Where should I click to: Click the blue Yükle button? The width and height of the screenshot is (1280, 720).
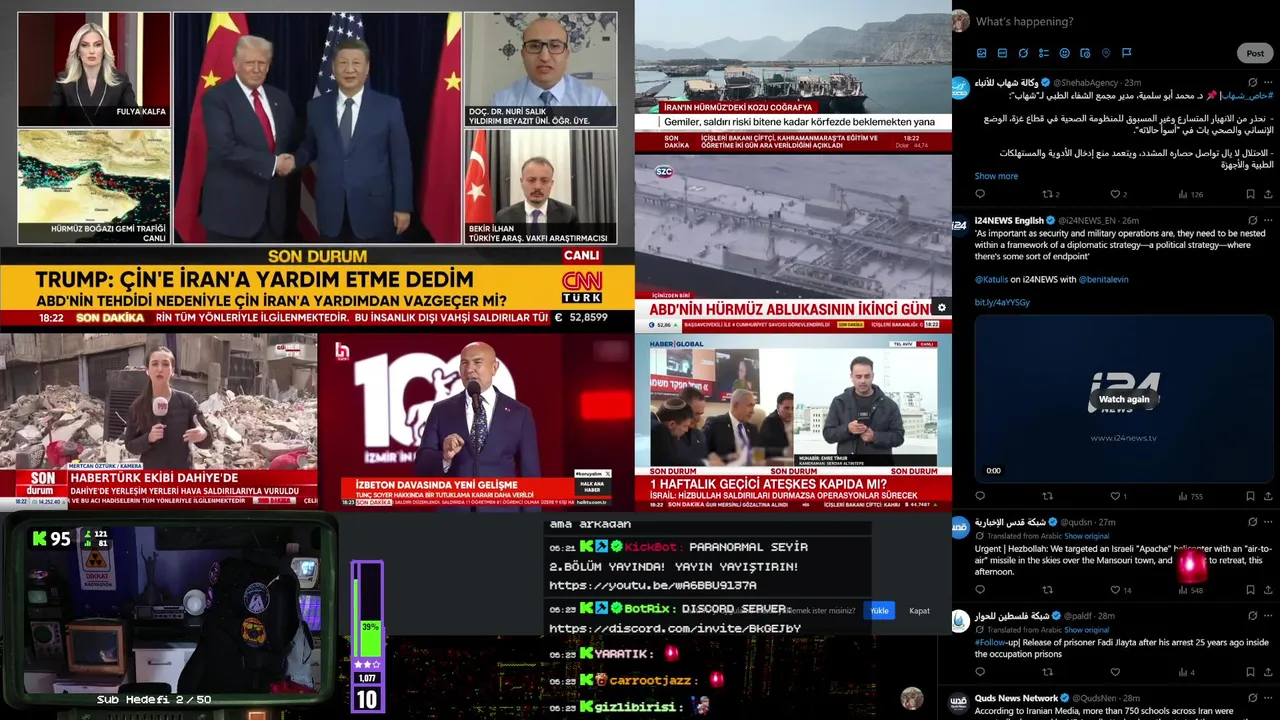tap(879, 610)
